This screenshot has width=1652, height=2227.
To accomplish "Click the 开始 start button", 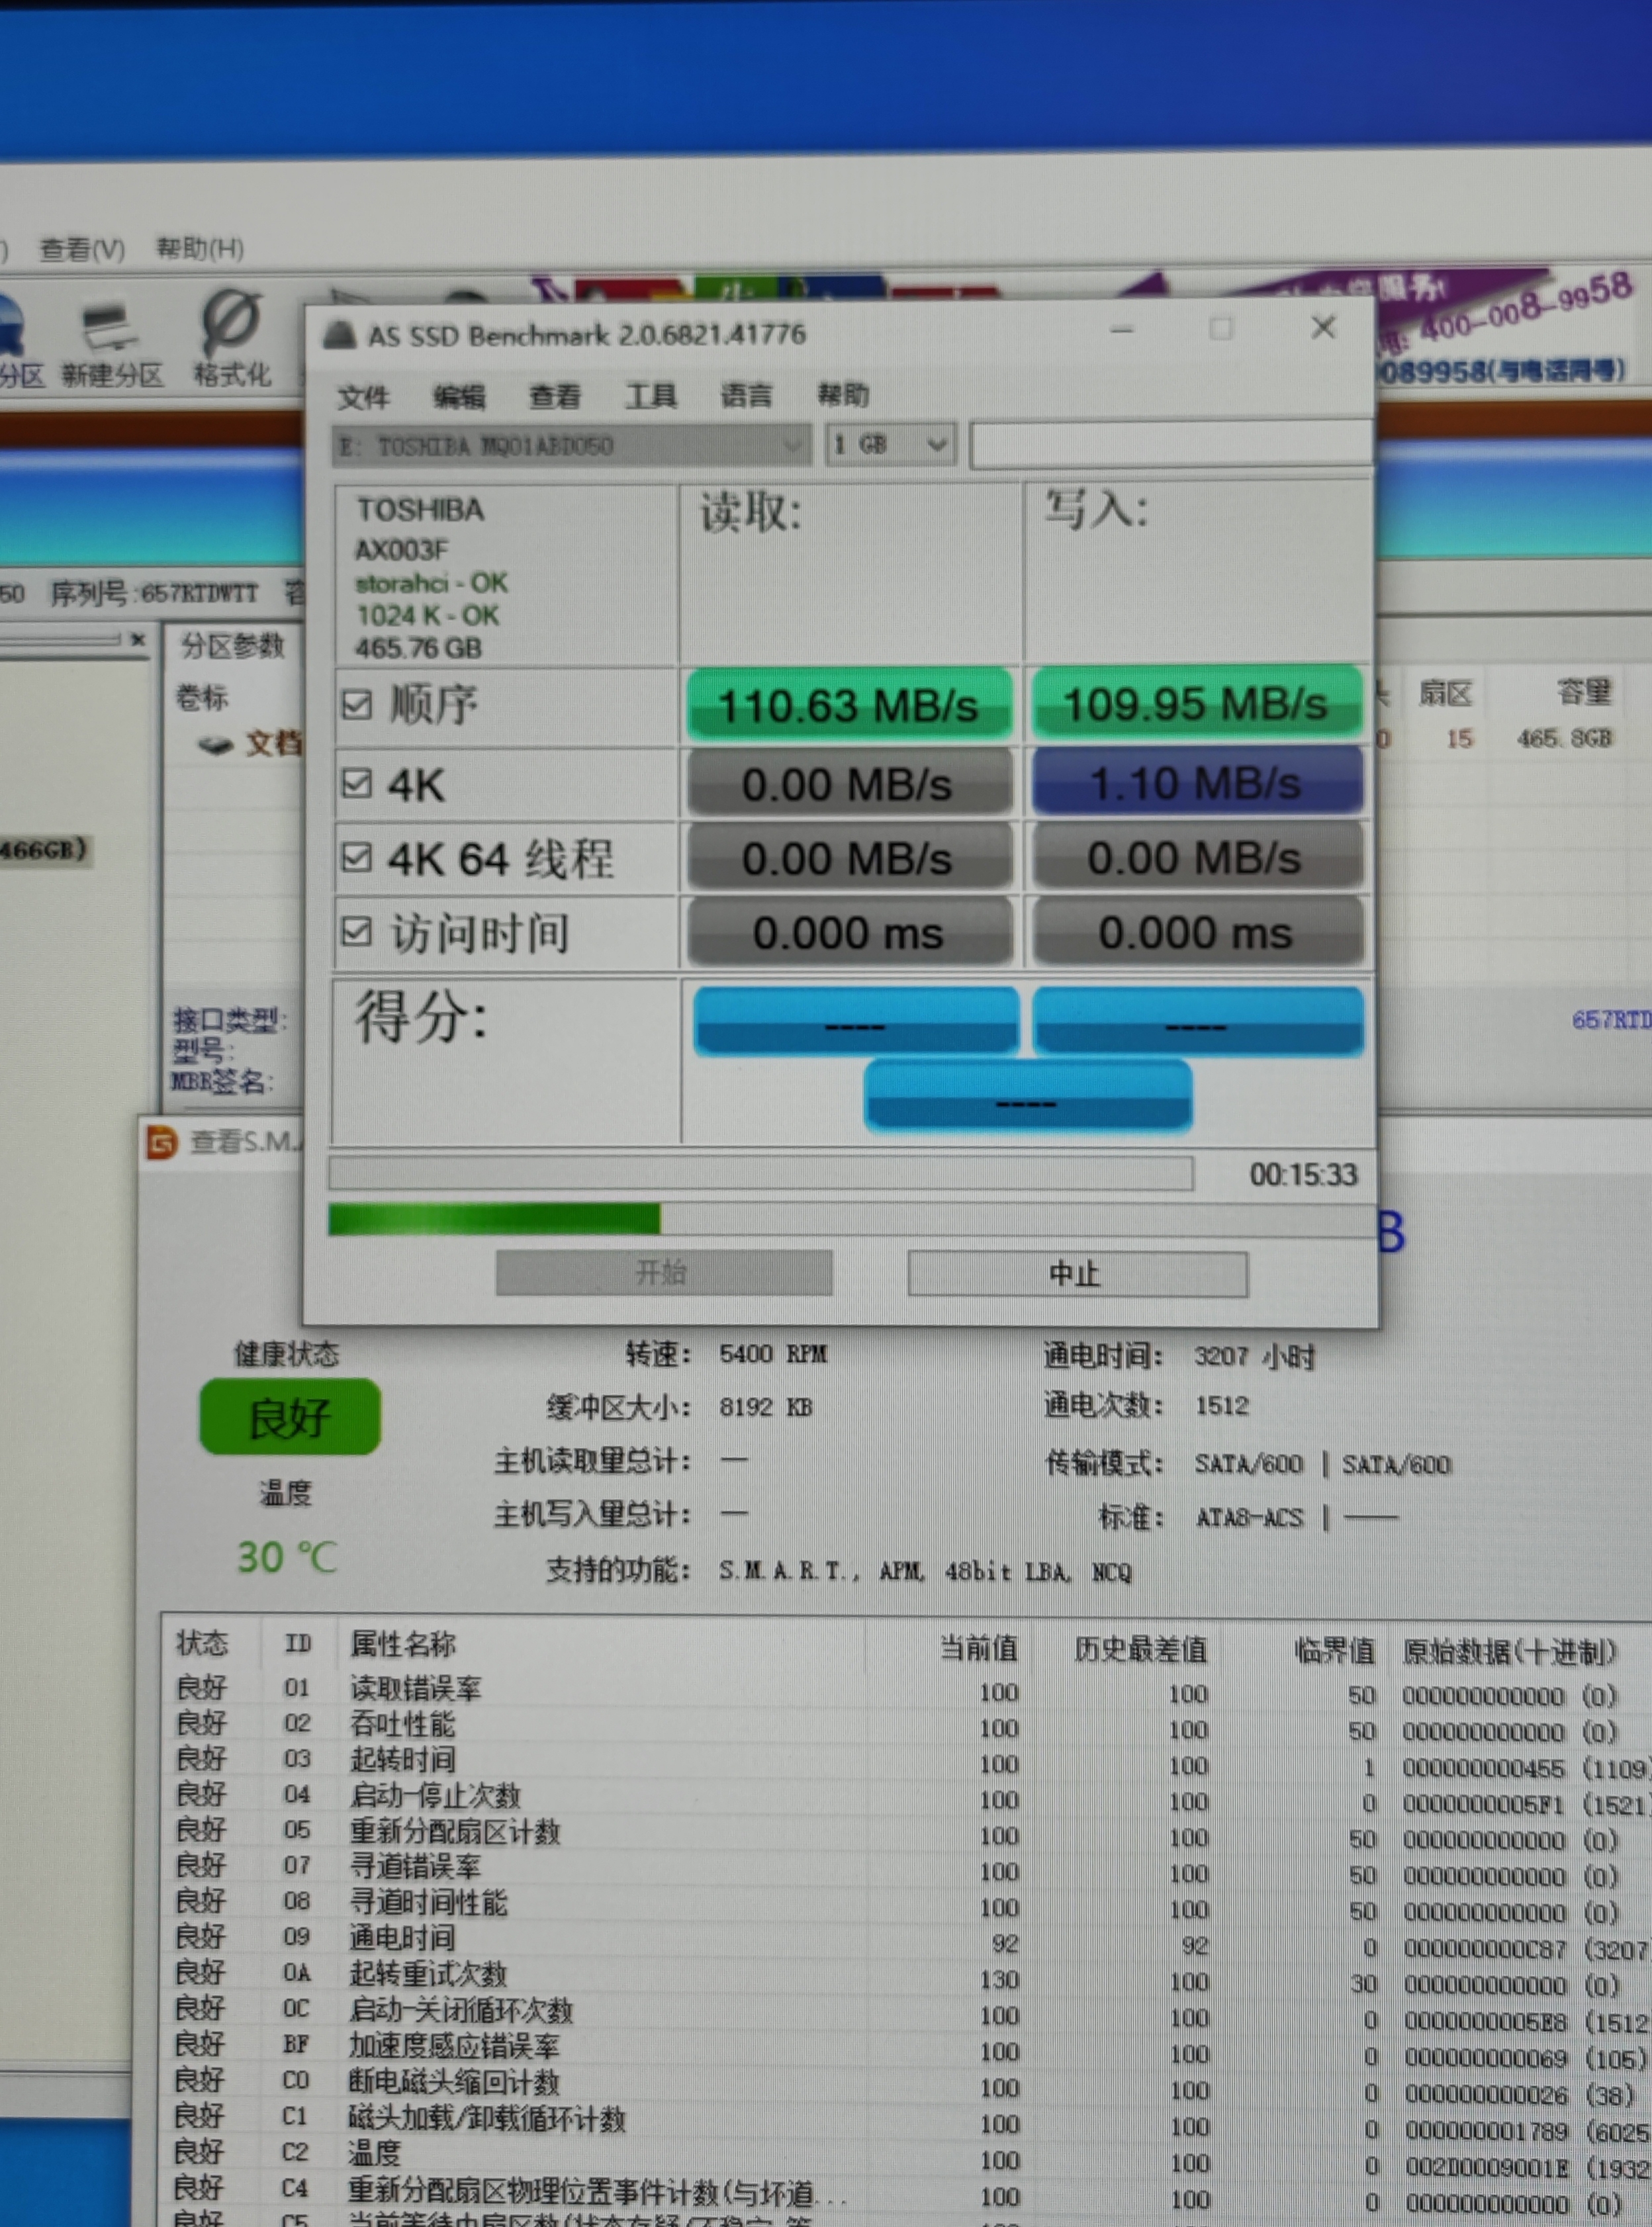I will [x=664, y=1273].
